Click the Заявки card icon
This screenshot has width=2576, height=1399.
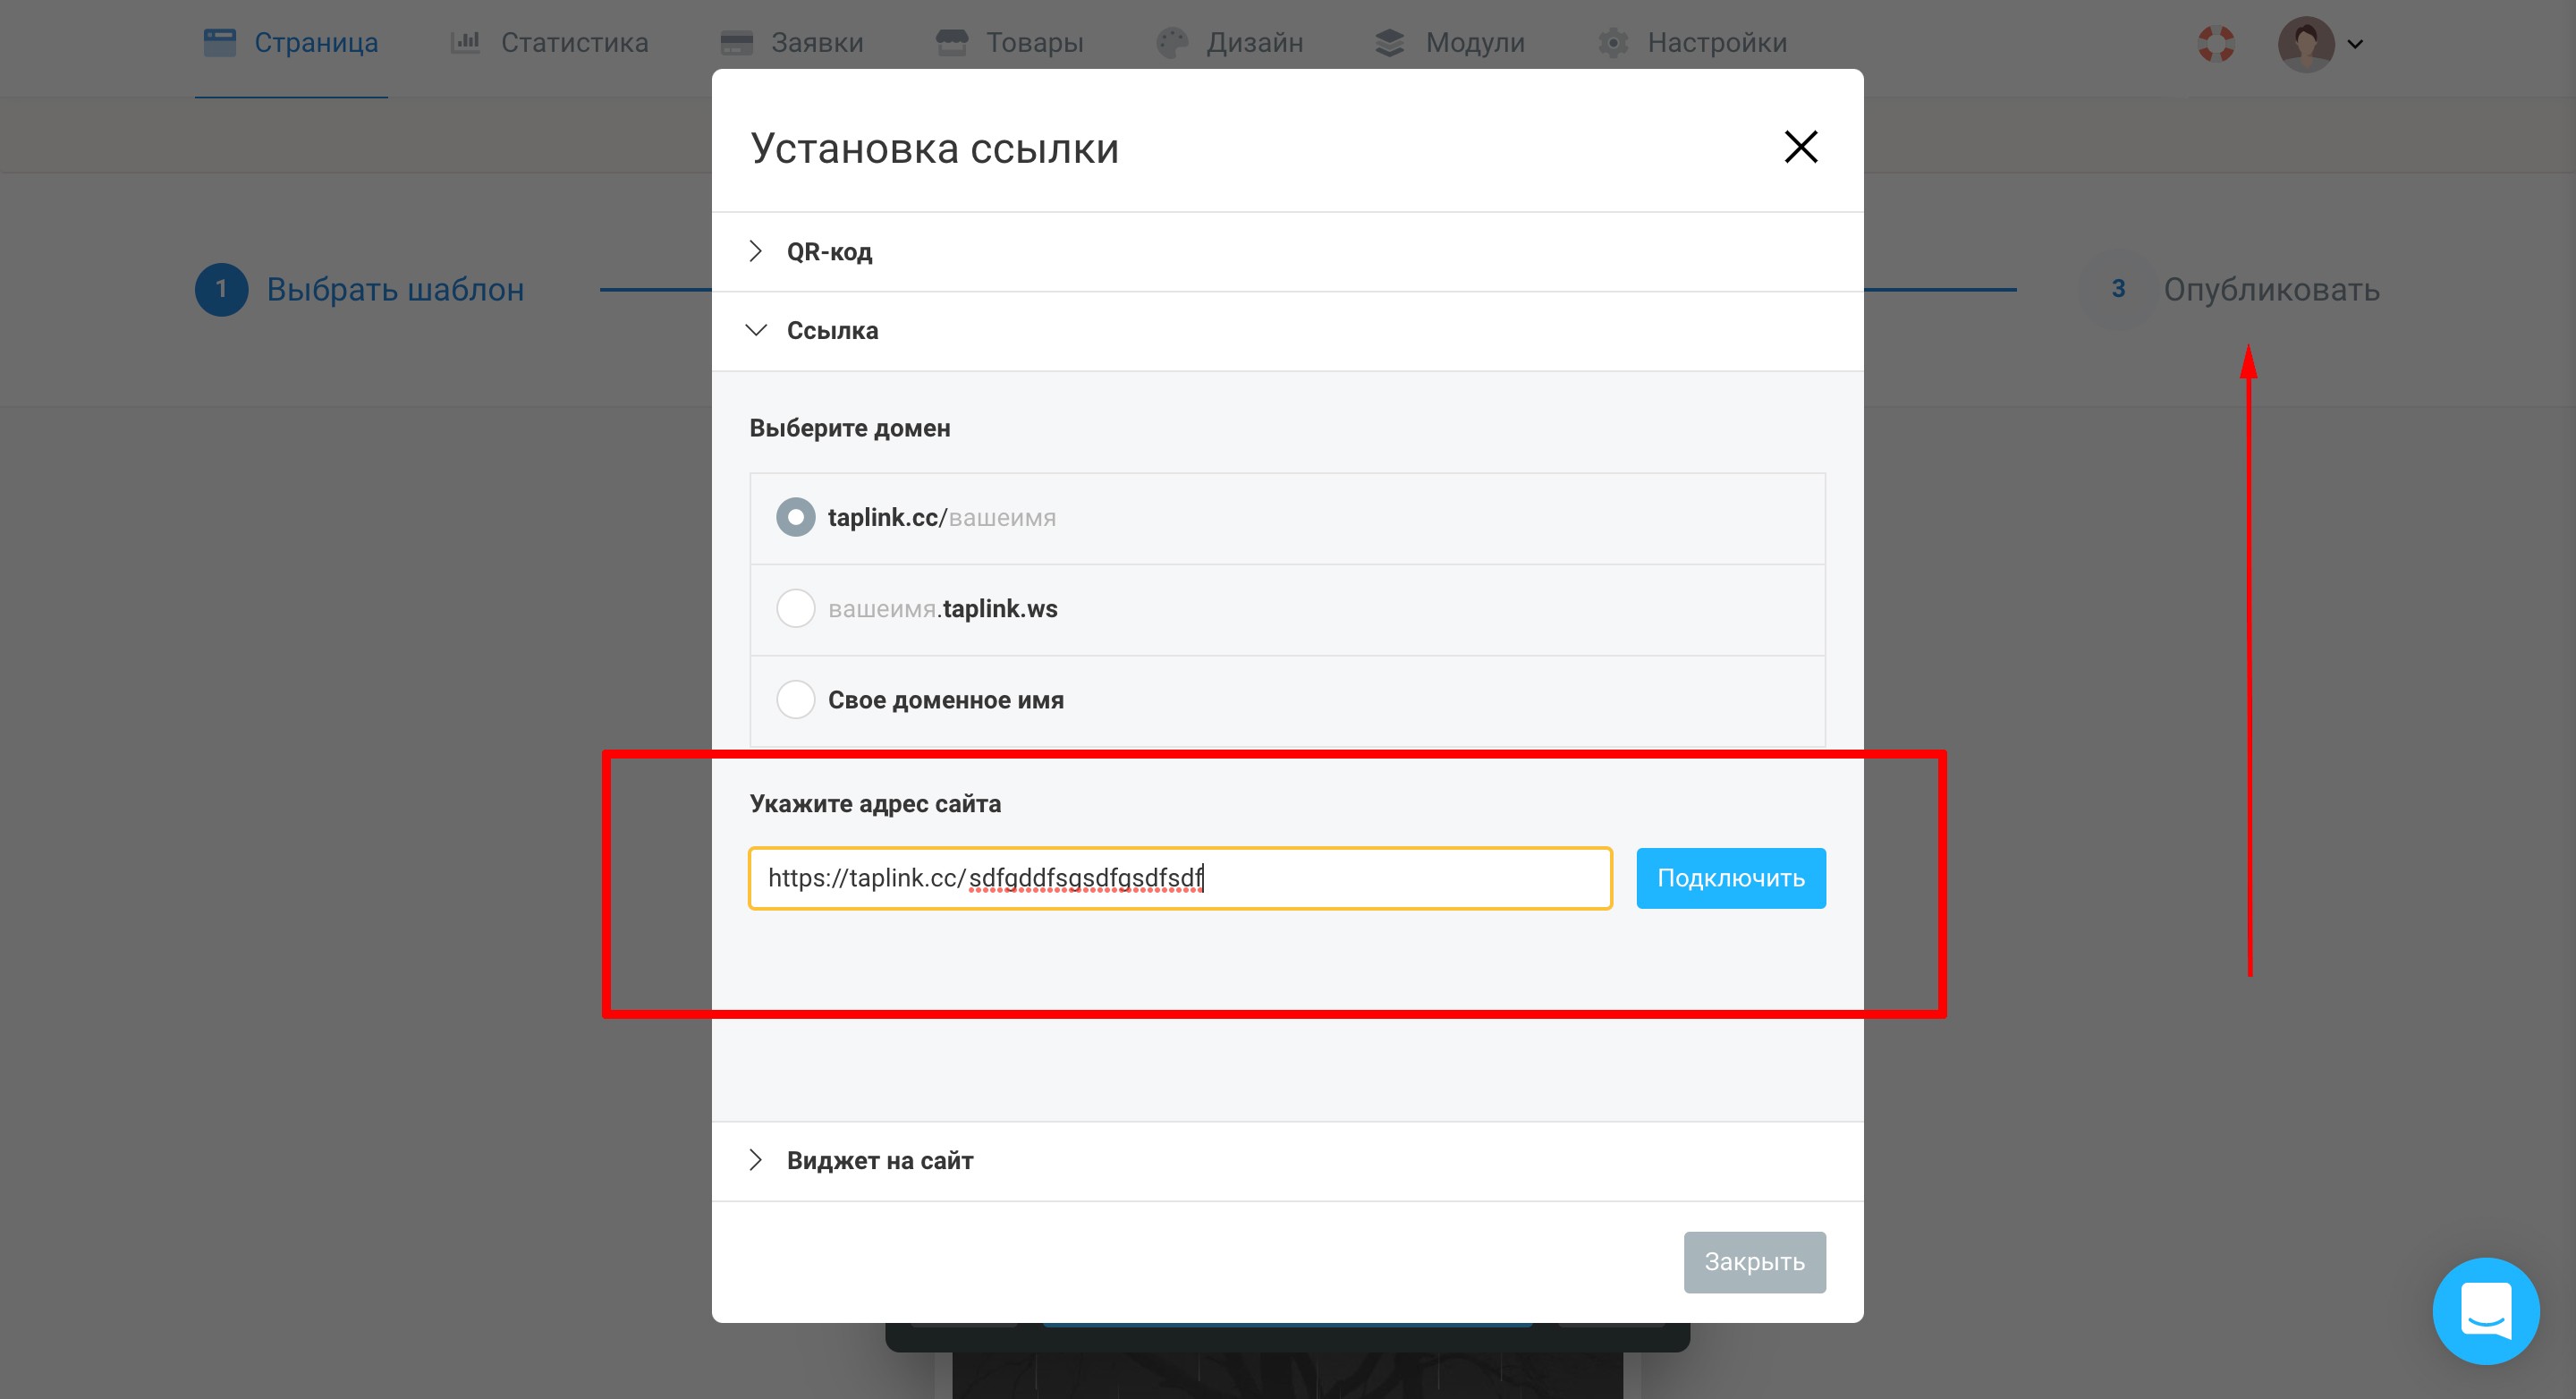pyautogui.click(x=736, y=43)
